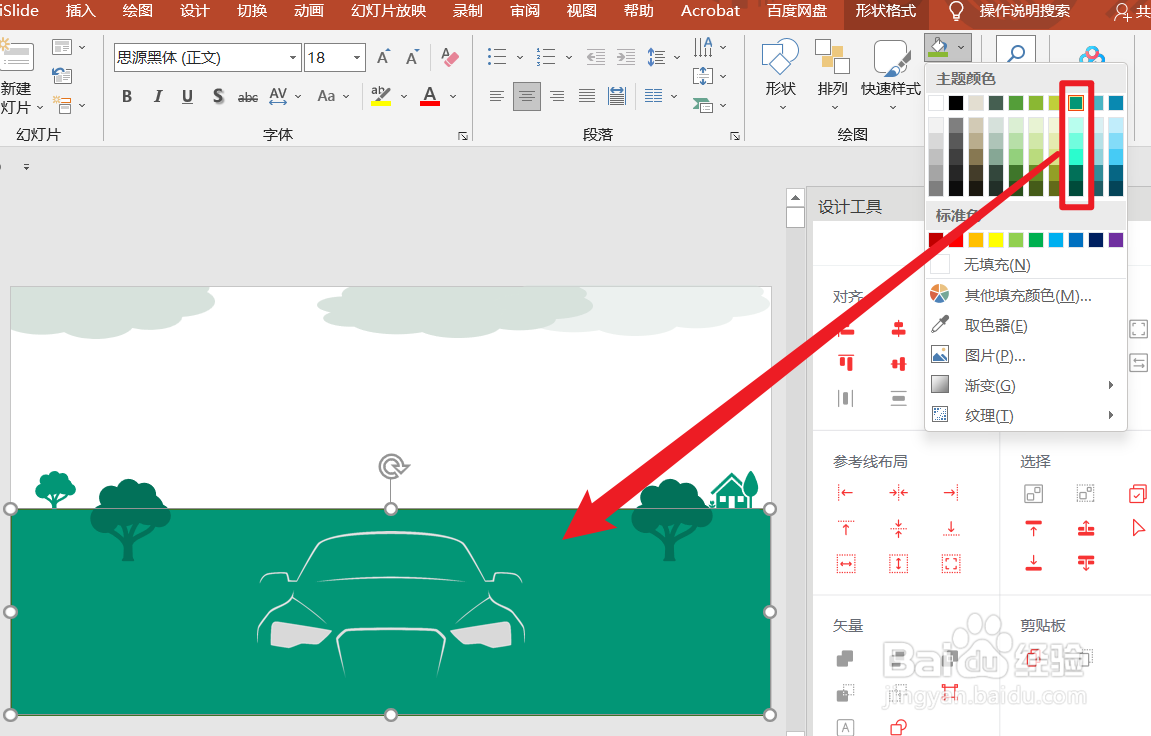This screenshot has width=1151, height=736.
Task: Open the 形状格式 ribbon tab
Action: [886, 11]
